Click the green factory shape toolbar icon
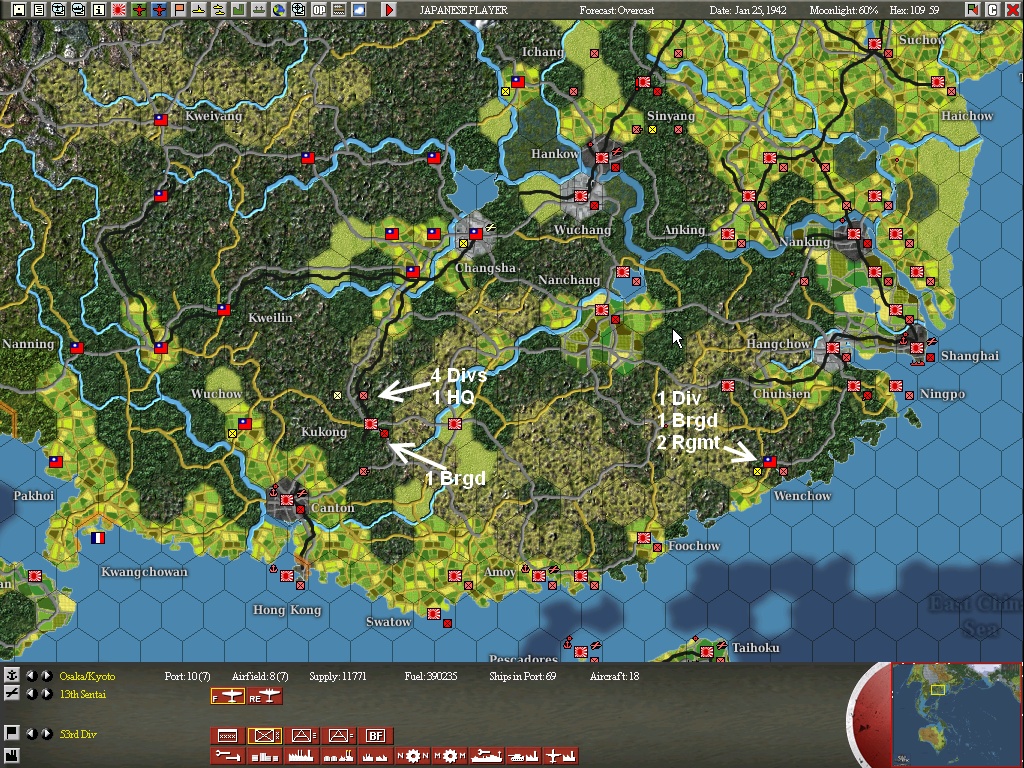This screenshot has width=1024, height=768. click(x=239, y=10)
